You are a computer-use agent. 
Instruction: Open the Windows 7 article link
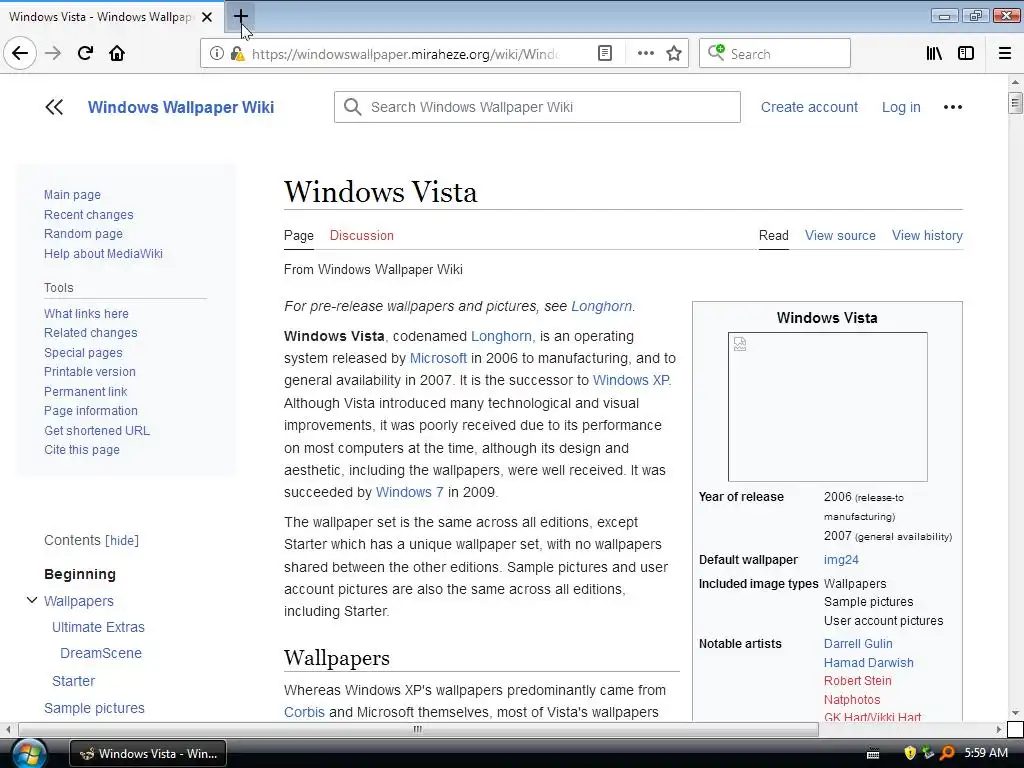point(409,492)
